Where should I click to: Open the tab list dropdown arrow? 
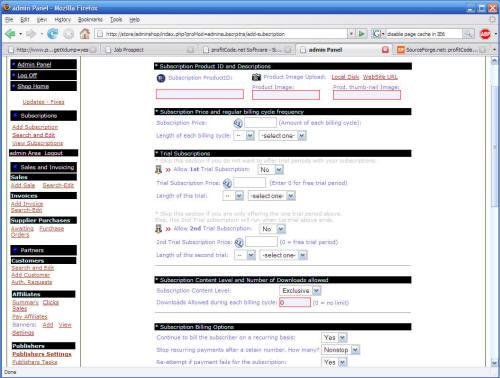[x=494, y=50]
